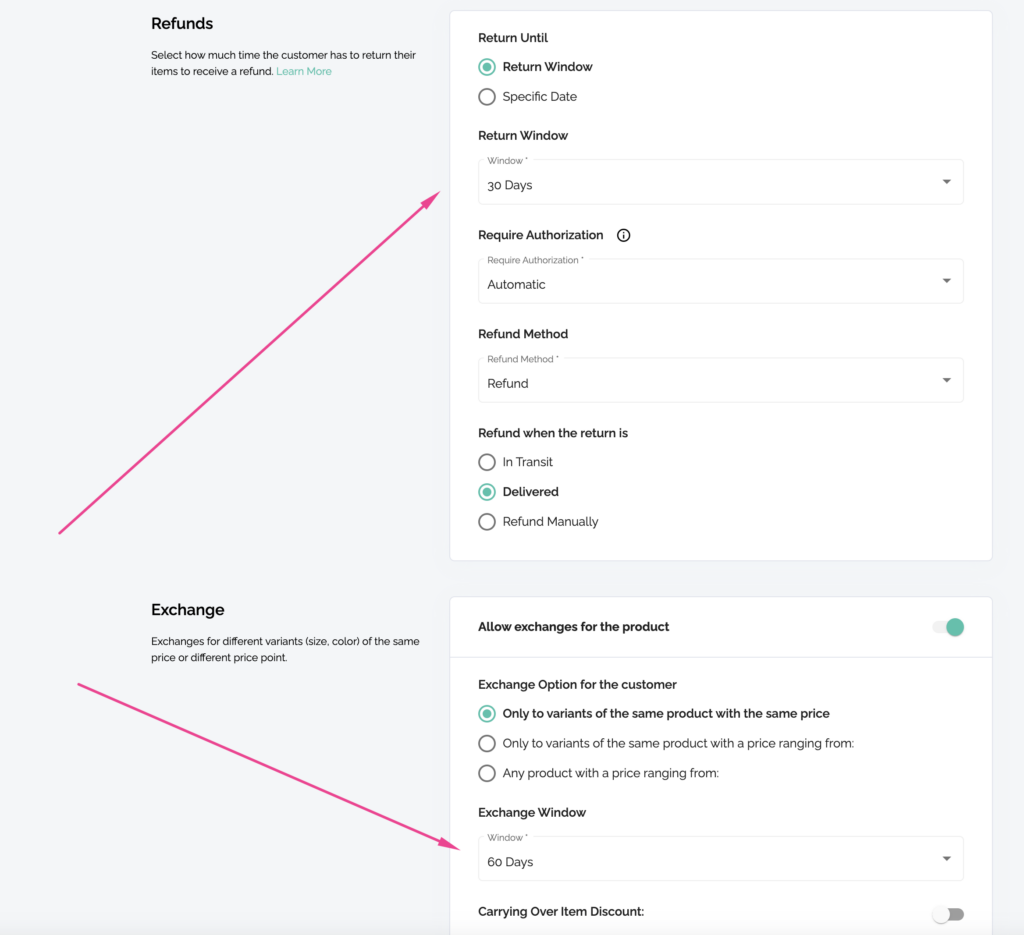Open the Learn More link

tap(304, 72)
